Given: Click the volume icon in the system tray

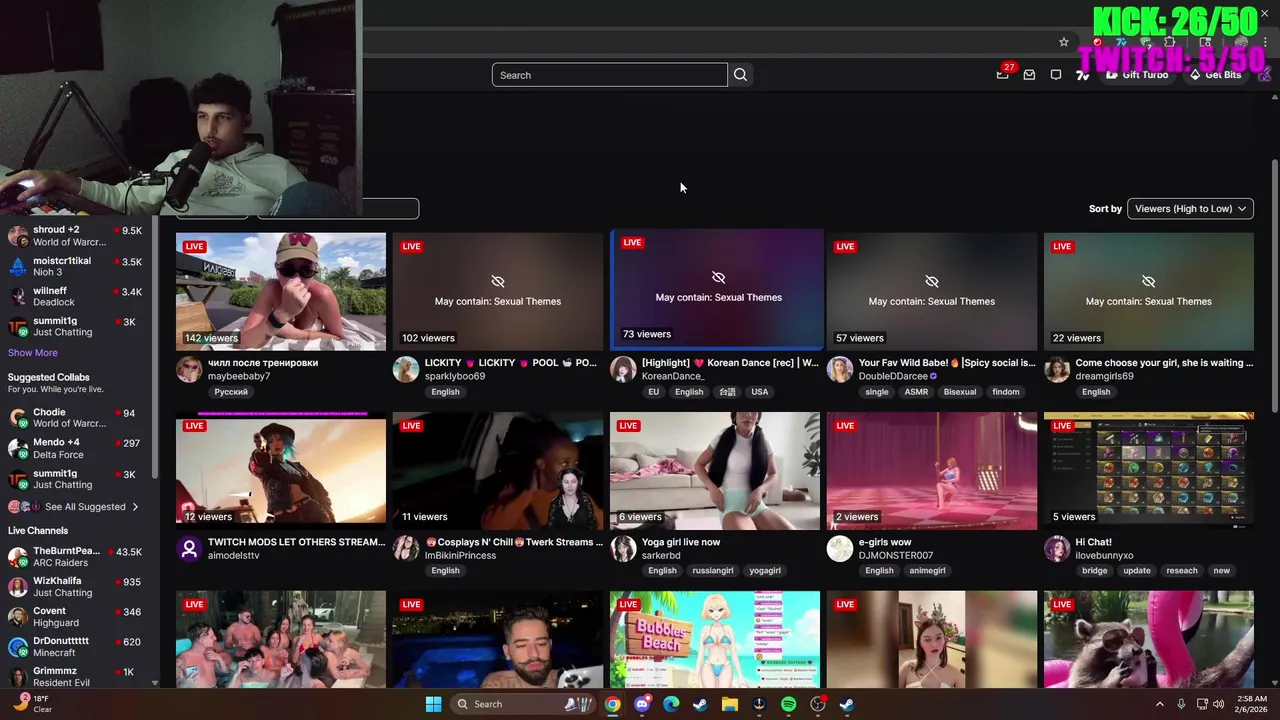Looking at the screenshot, I should pyautogui.click(x=1219, y=704).
